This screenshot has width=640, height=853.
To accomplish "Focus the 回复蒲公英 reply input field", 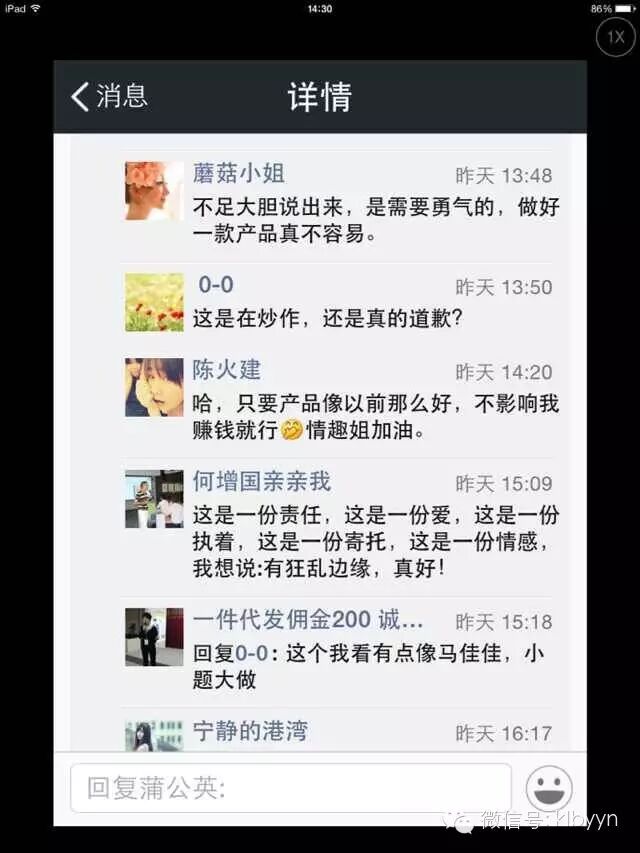I will 291,788.
